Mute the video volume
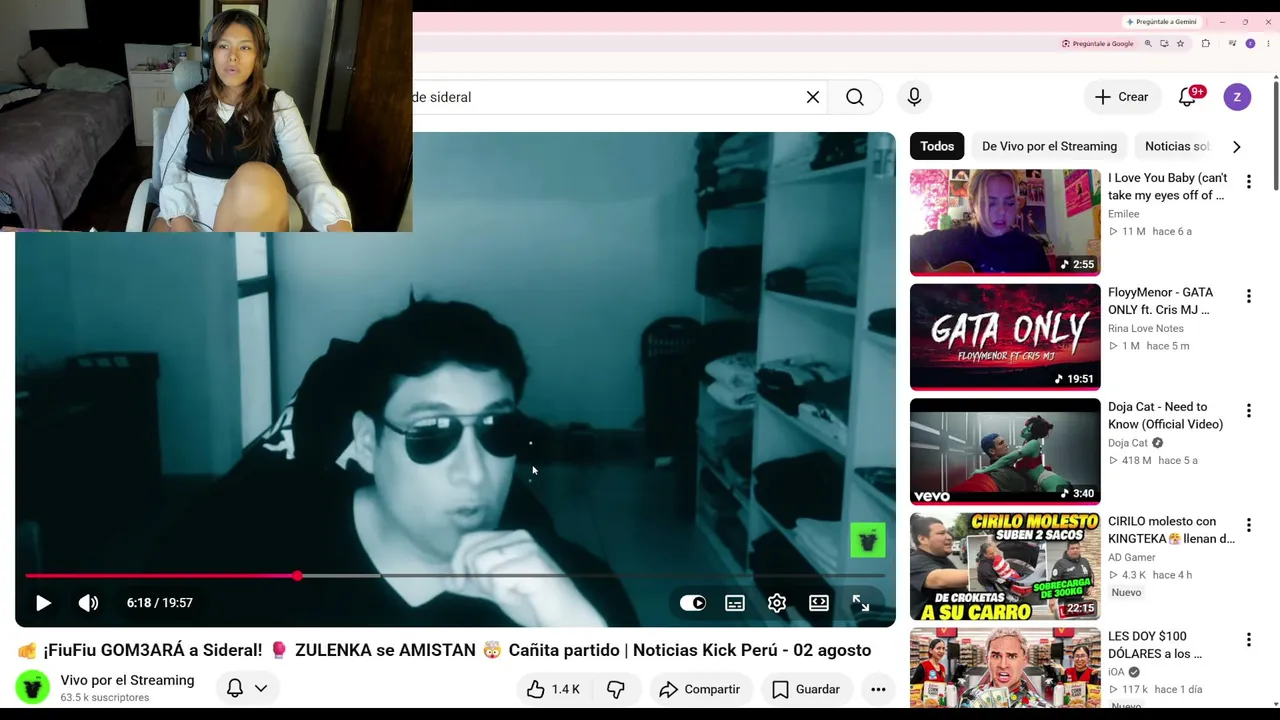 (x=89, y=603)
